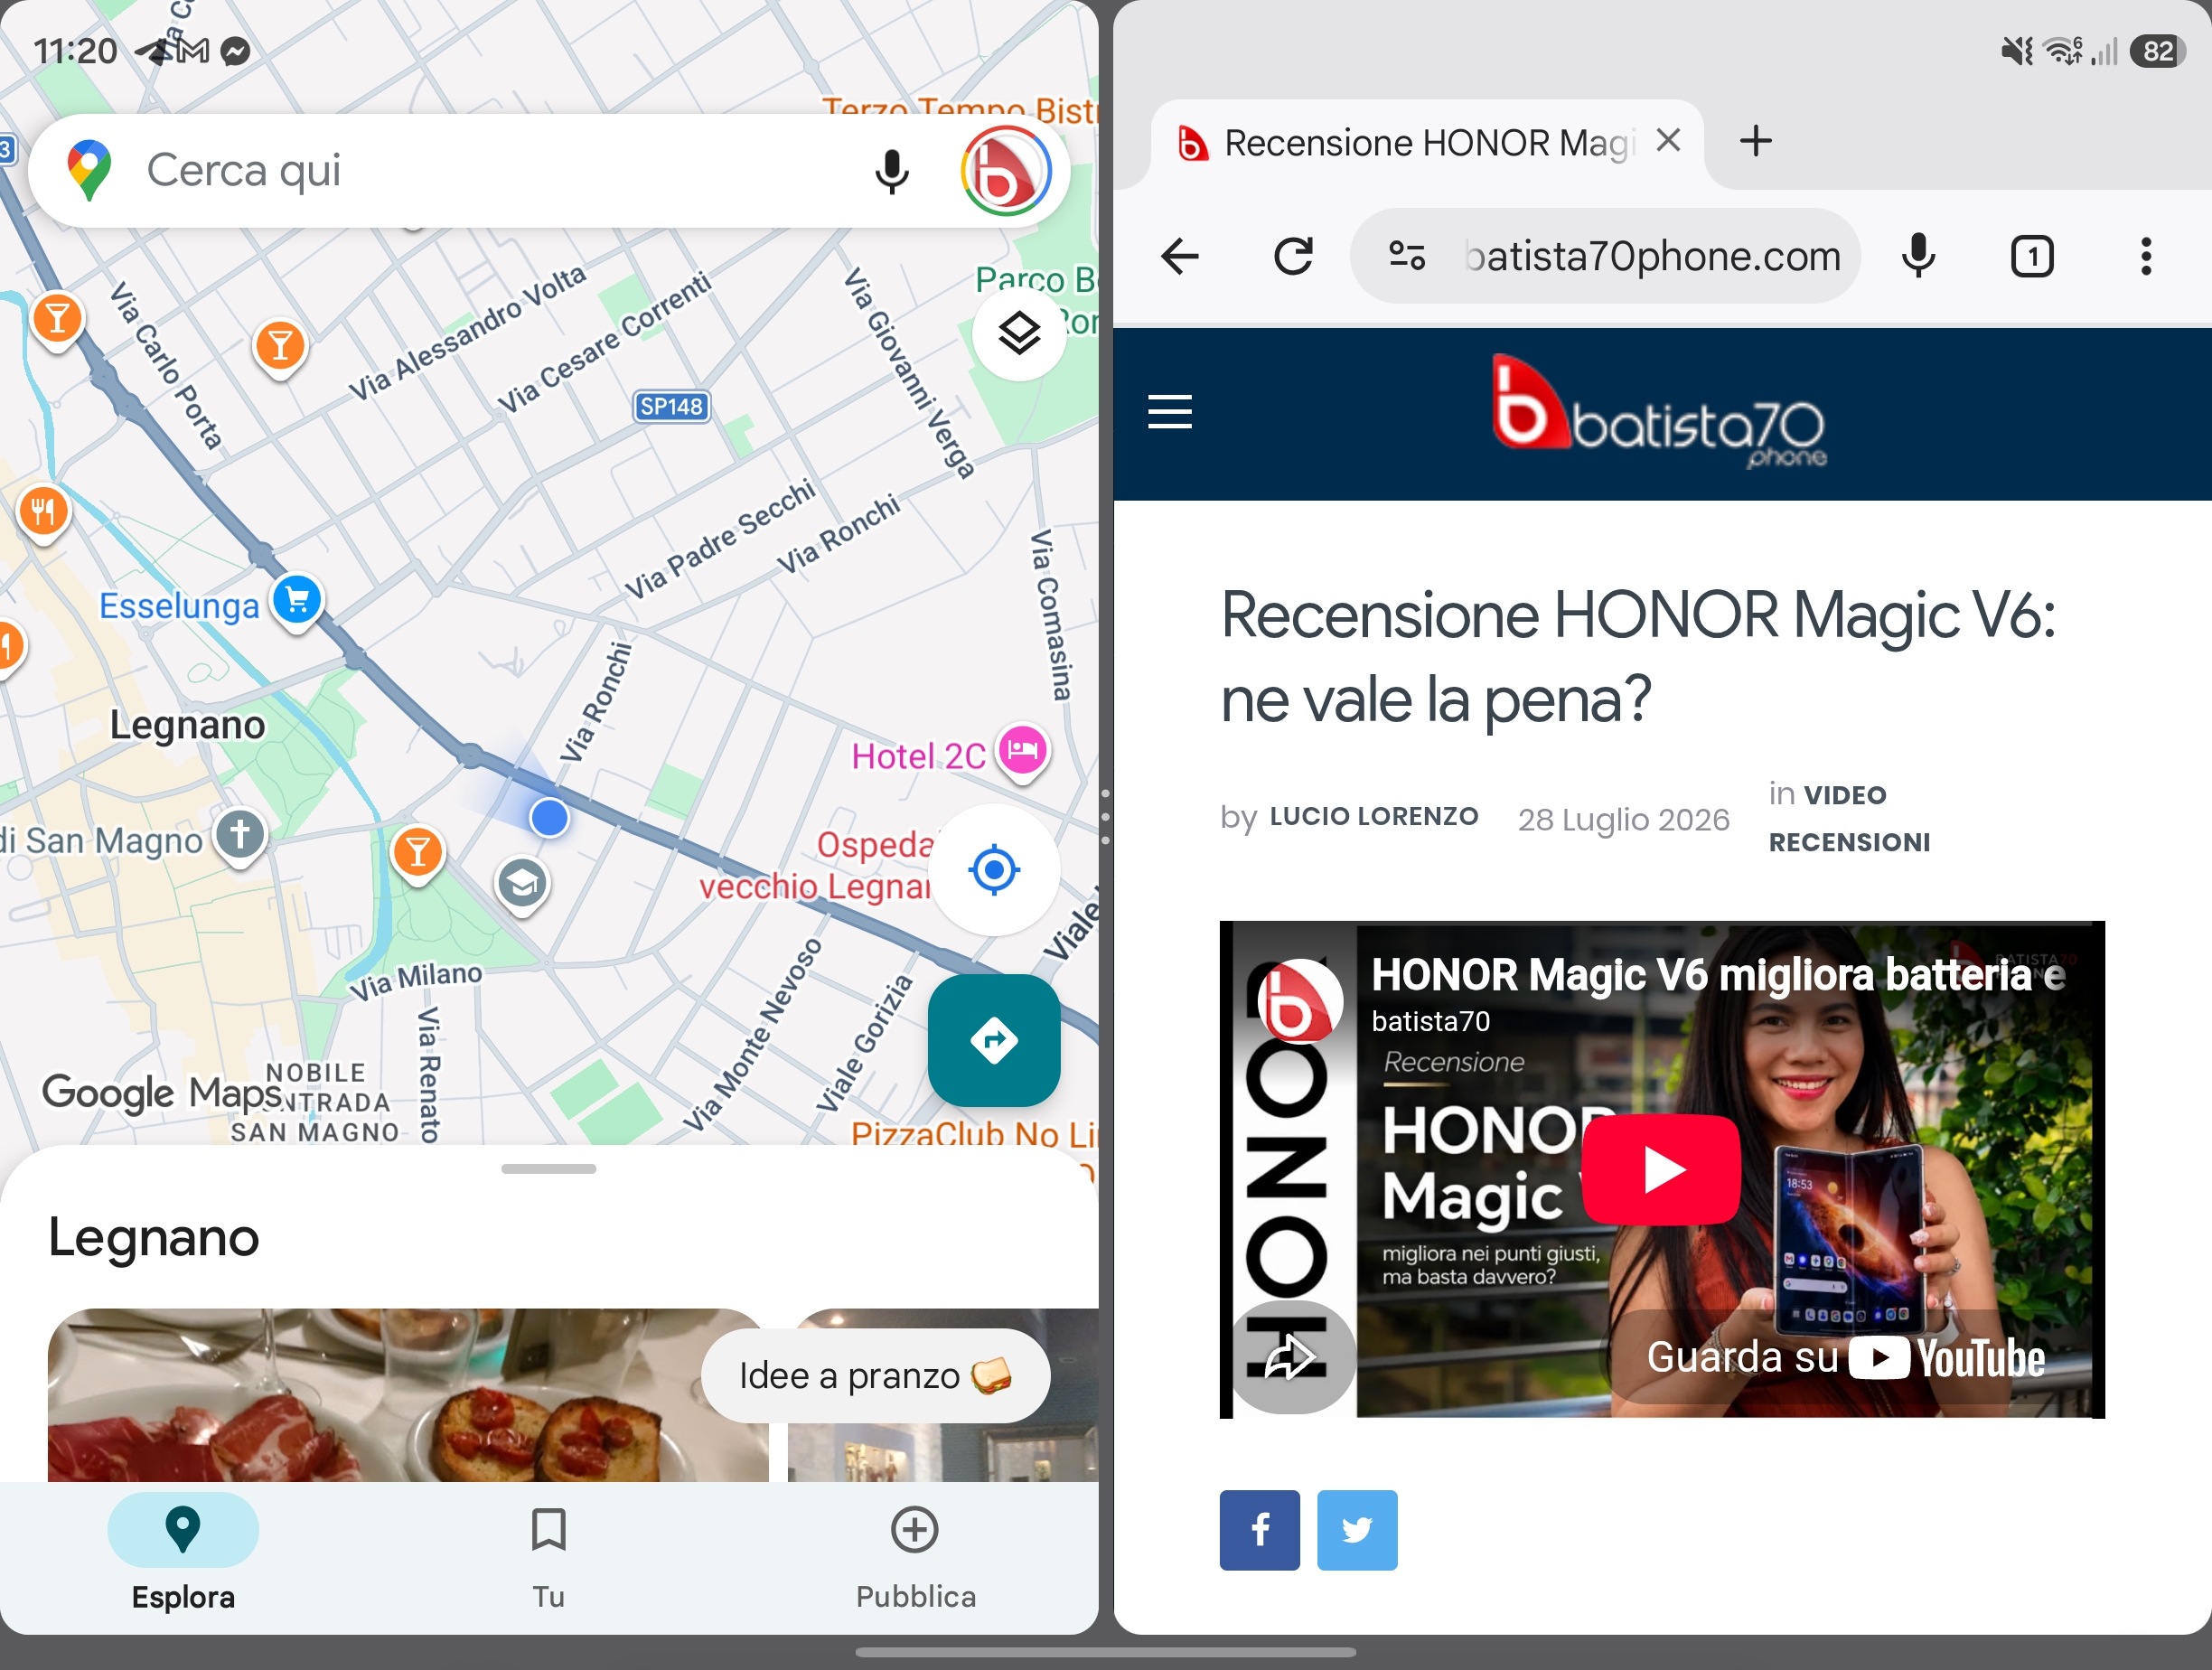Open site settings icon in address bar
The height and width of the screenshot is (1670, 2212).
1407,257
